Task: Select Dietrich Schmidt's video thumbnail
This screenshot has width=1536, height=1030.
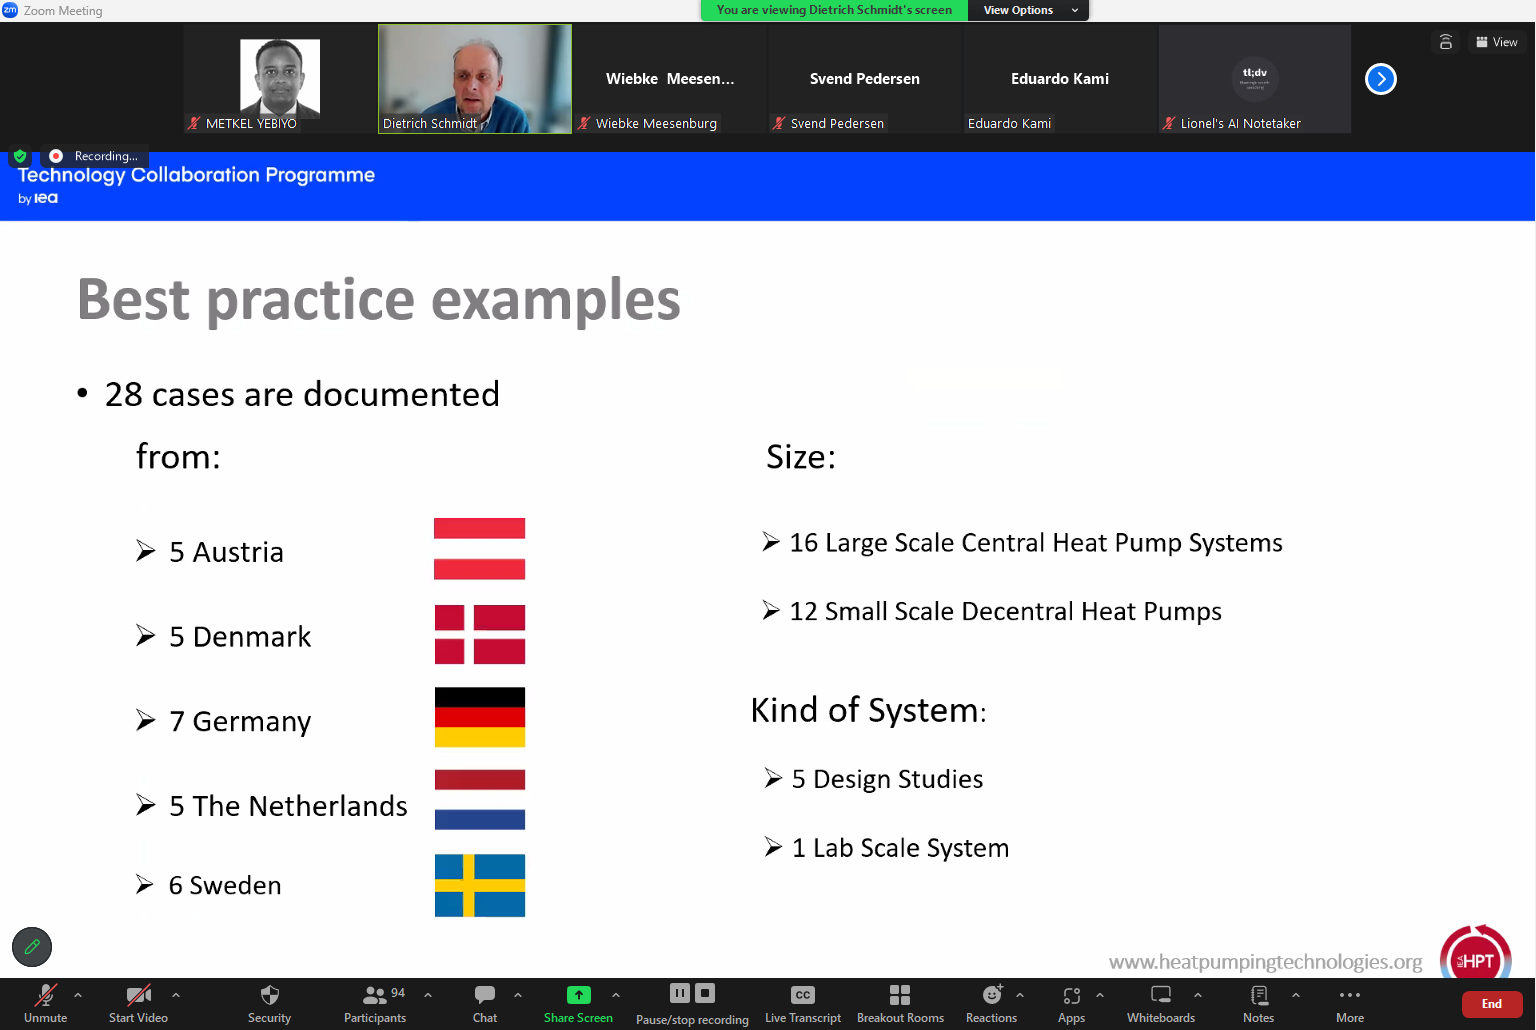Action: coord(475,79)
